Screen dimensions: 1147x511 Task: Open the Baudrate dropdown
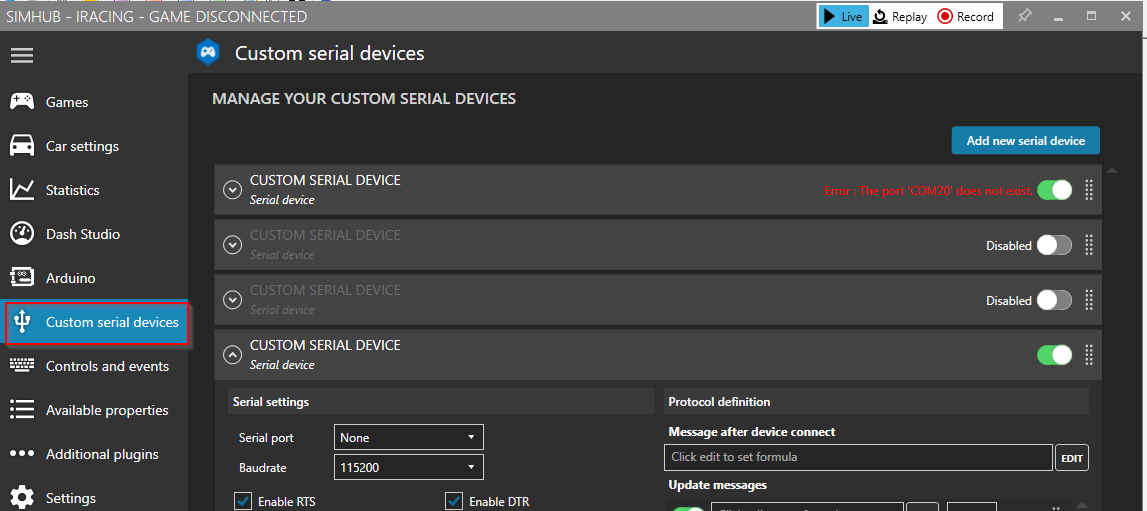click(408, 467)
